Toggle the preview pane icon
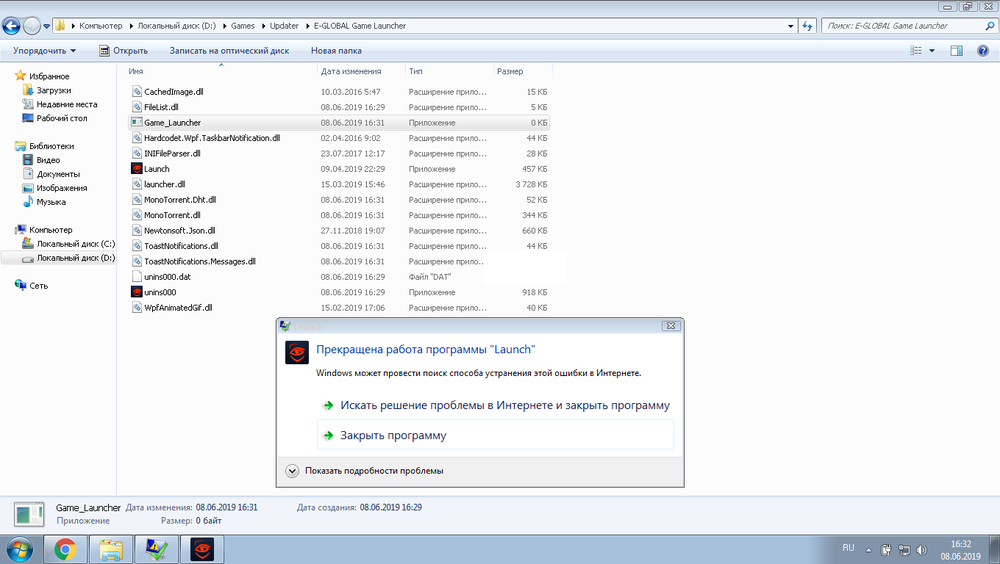The width and height of the screenshot is (1000, 564). [956, 50]
